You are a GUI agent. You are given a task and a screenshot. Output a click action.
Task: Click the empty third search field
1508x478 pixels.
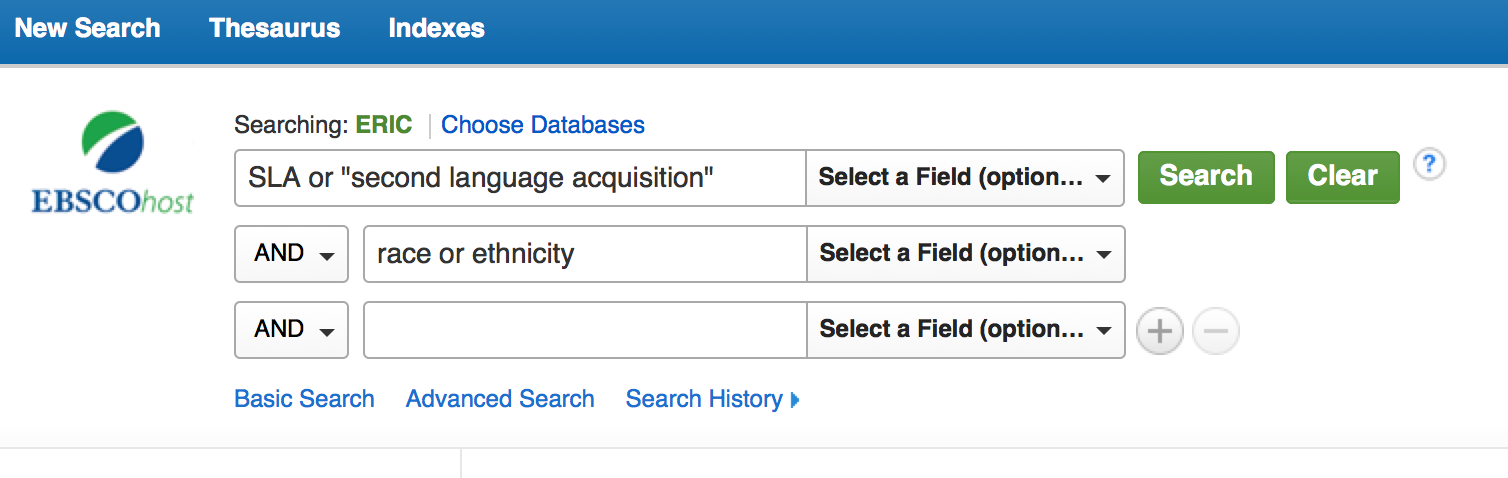pos(585,330)
